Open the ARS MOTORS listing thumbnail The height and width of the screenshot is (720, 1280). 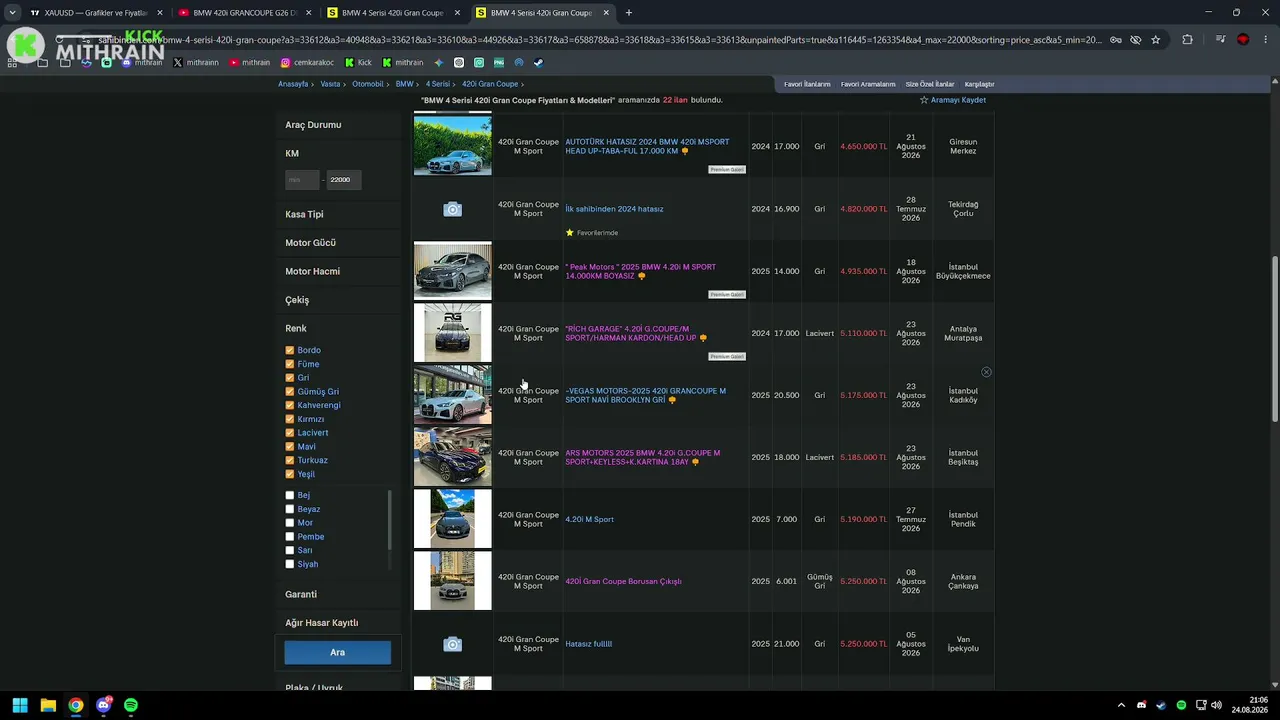click(453, 457)
